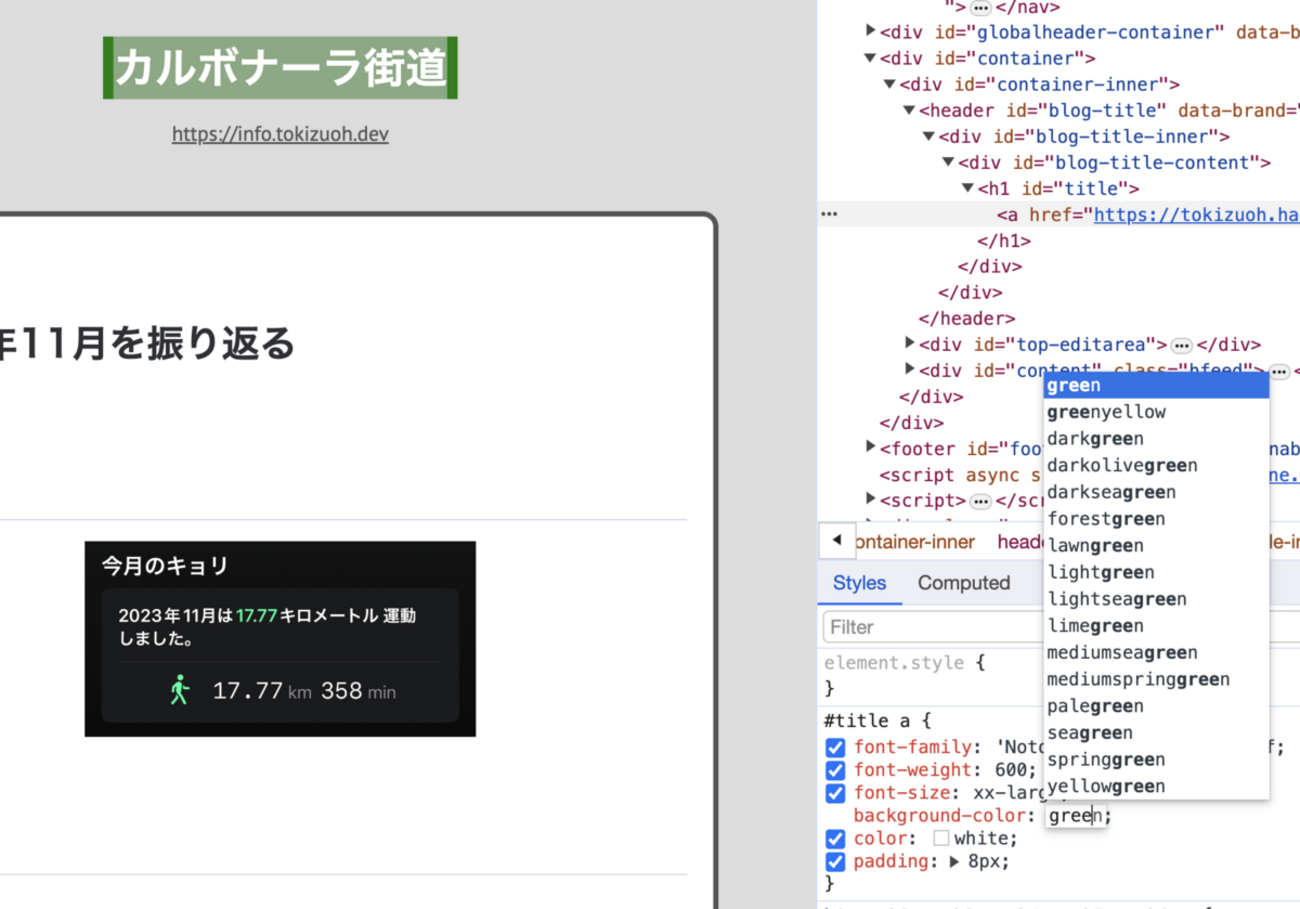Open the info.tokizuoh.dev link
1300x909 pixels.
[280, 134]
